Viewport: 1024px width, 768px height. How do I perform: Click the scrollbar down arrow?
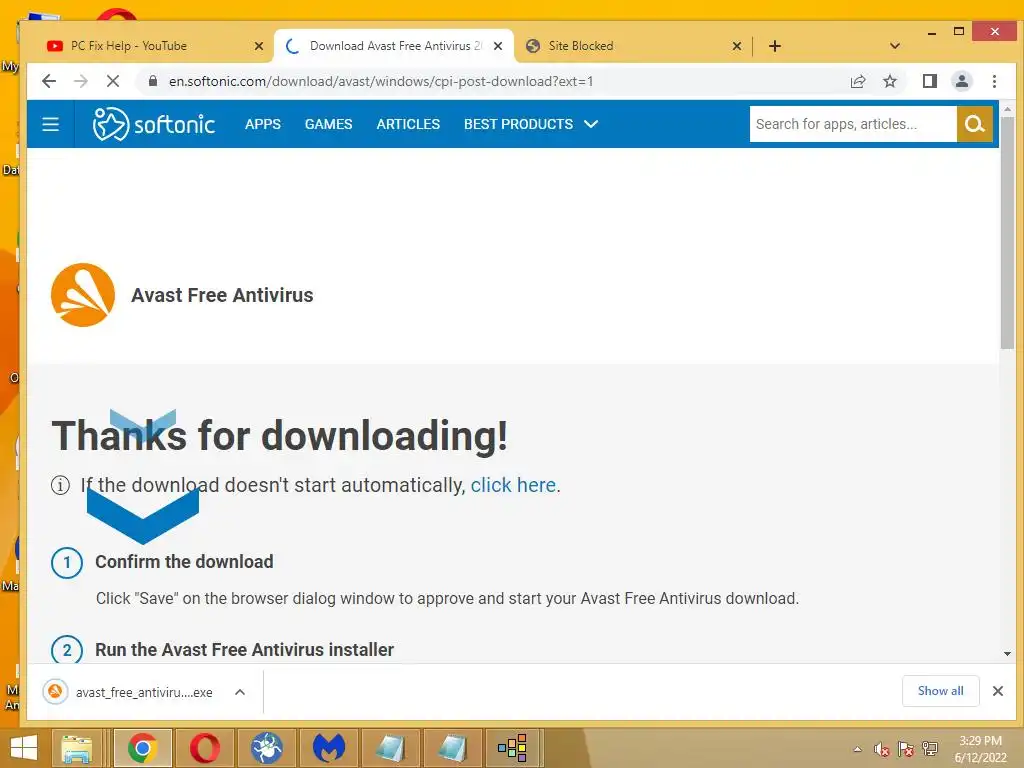pos(1007,654)
